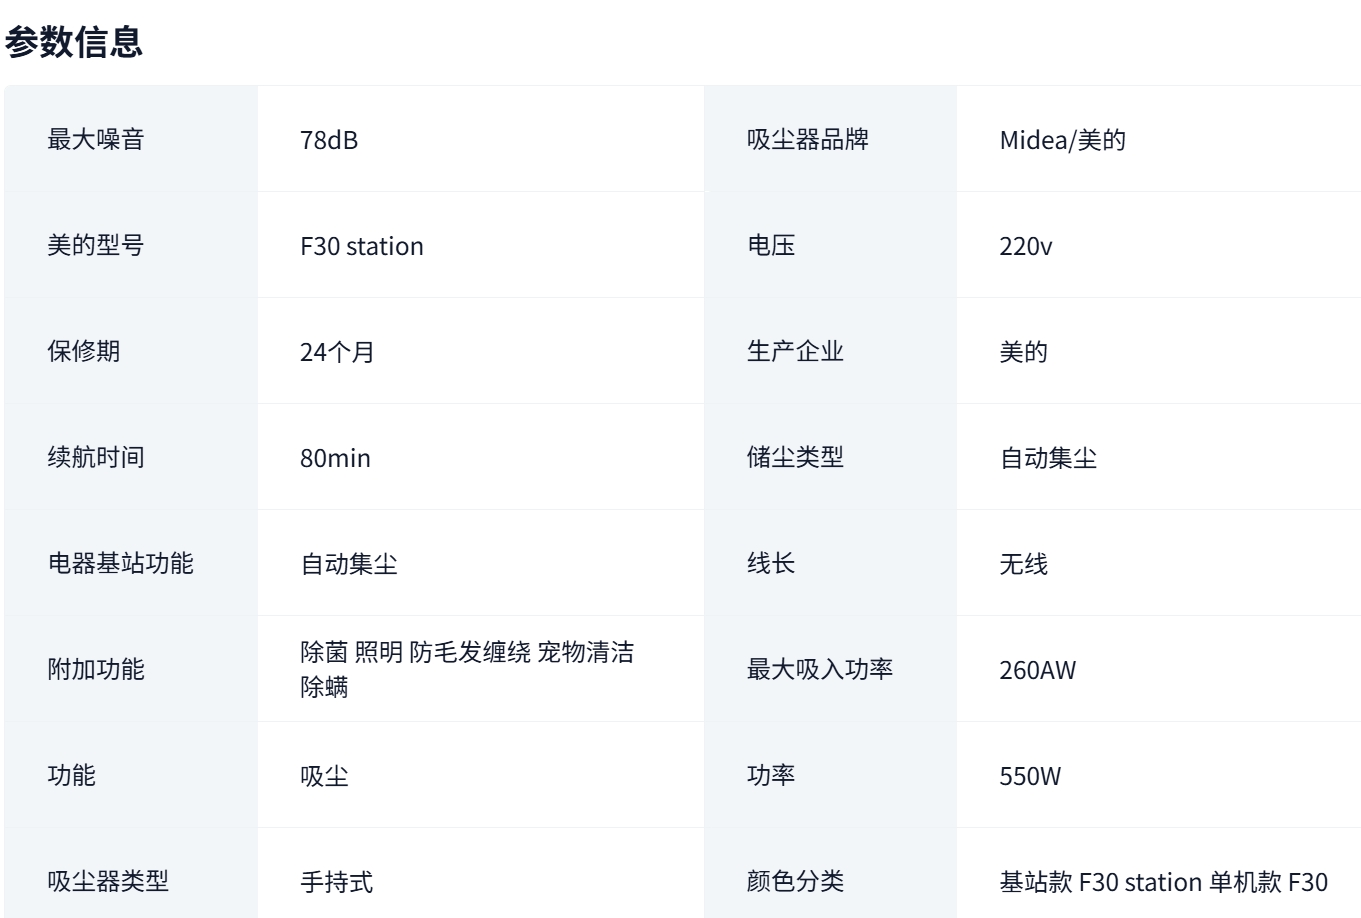Click the F30 station value in the 美的型号 row
Screen dimensions: 1361x918
coord(362,246)
